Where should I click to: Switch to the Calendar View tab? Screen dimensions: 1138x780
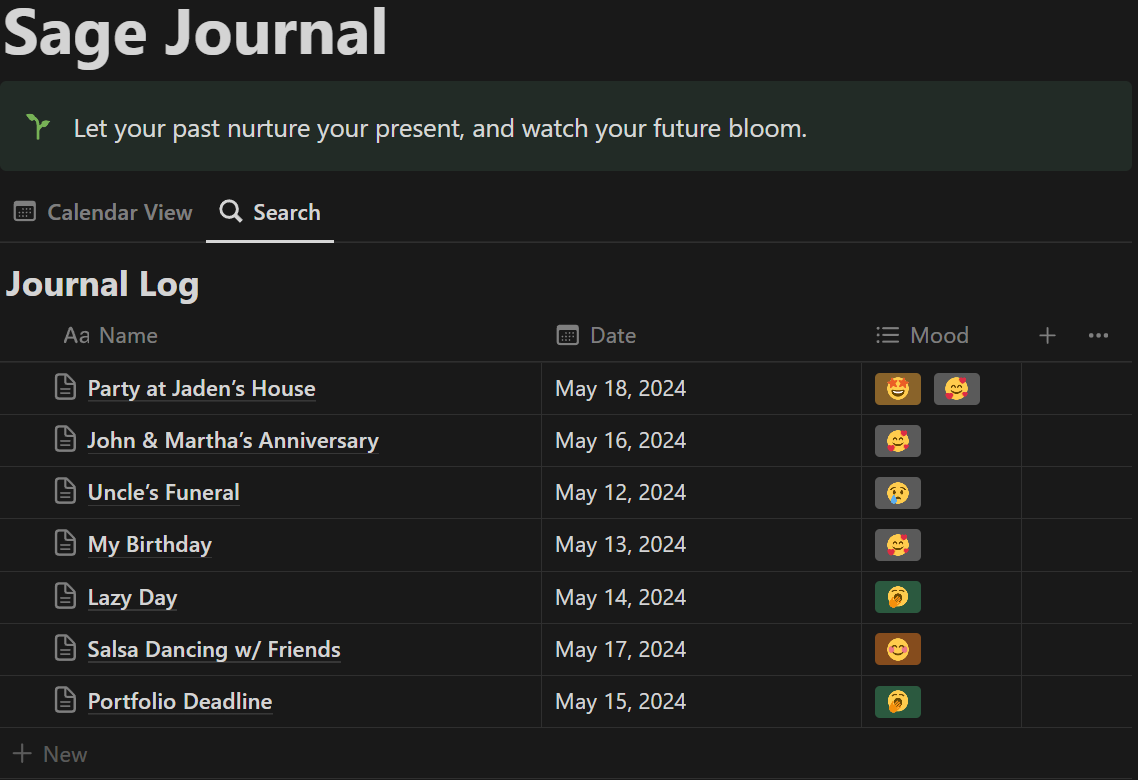click(103, 213)
